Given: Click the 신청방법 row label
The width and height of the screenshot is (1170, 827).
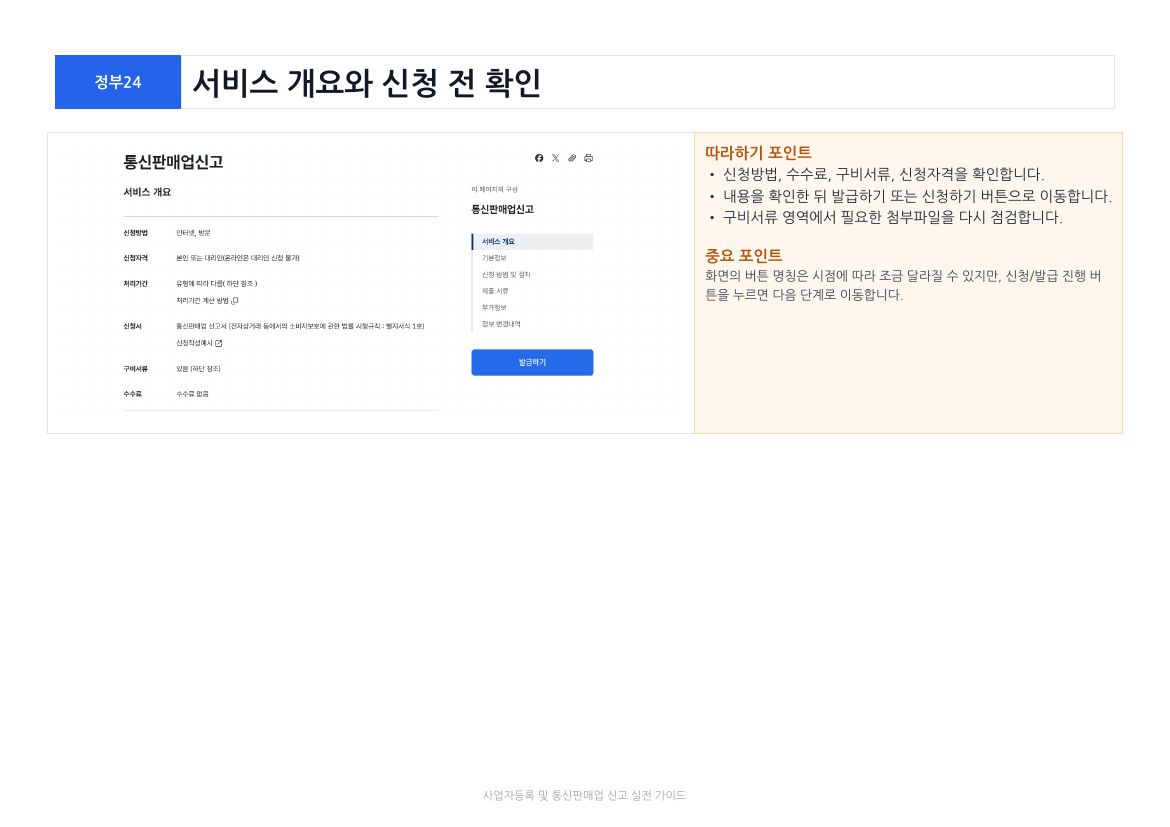Looking at the screenshot, I should (x=136, y=233).
